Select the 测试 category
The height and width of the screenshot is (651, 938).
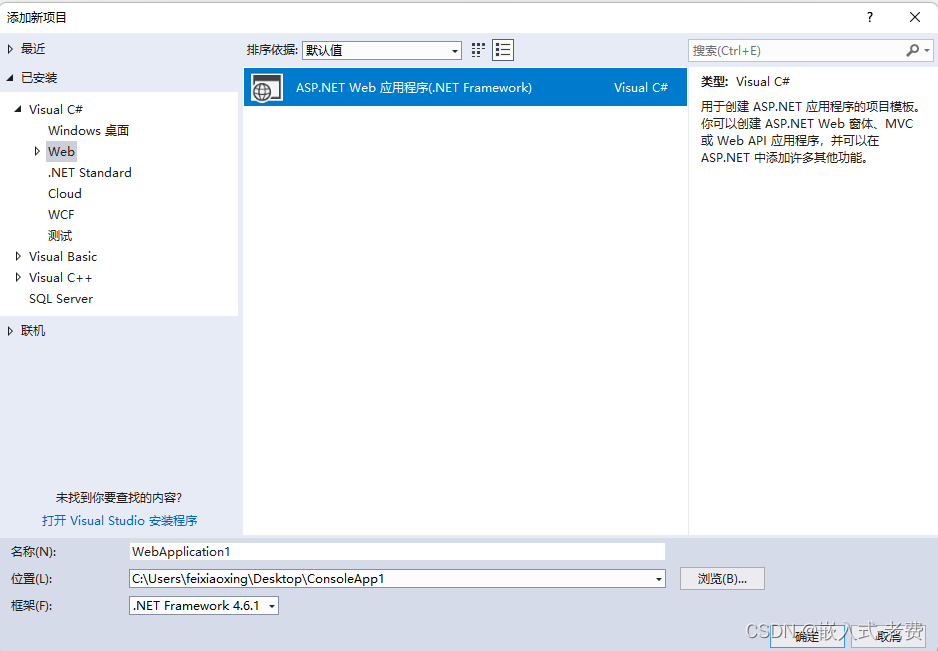[x=58, y=235]
